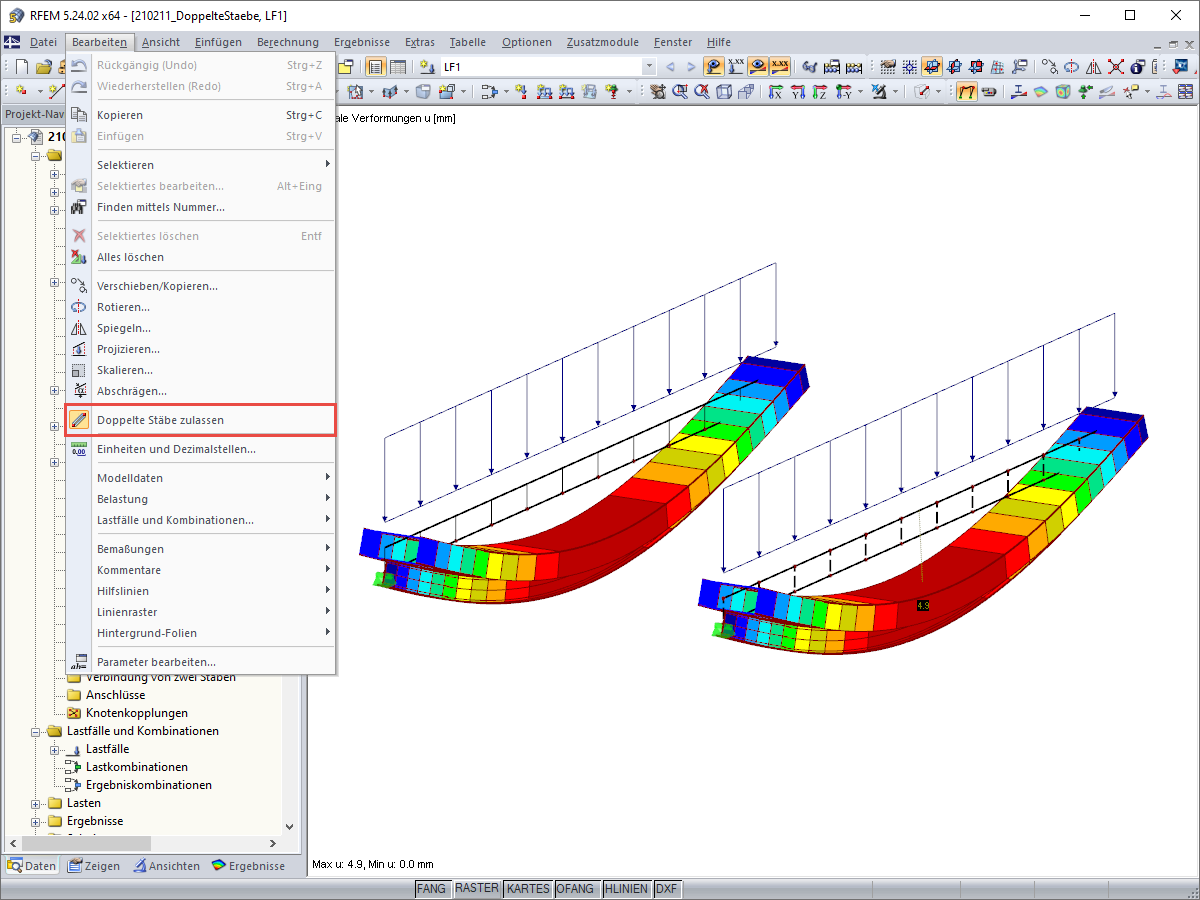Open the Zusatzmodule menu
Viewport: 1200px width, 900px height.
[x=602, y=42]
